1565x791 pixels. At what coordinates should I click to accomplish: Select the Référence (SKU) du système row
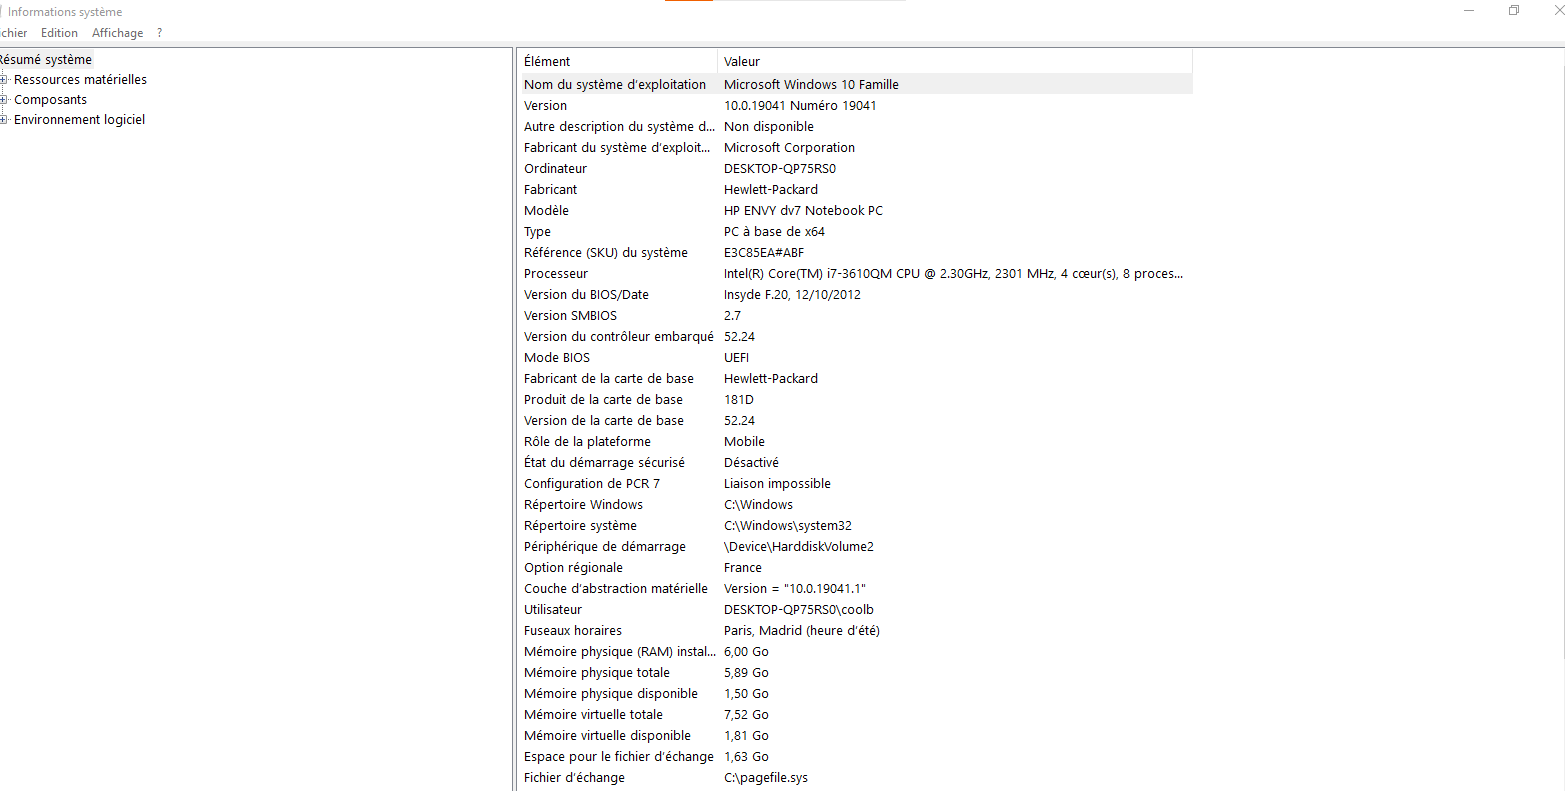point(855,253)
